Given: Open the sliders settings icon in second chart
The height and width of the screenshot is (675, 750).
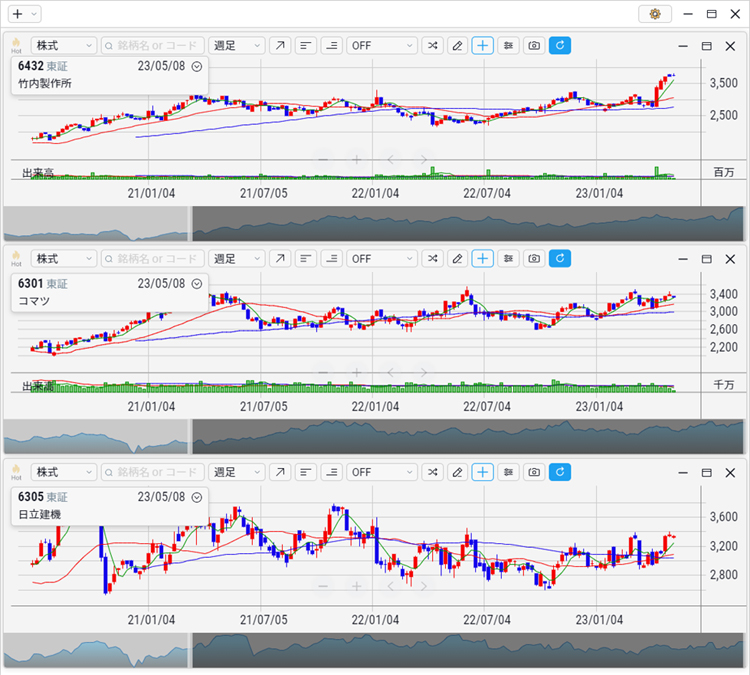Looking at the screenshot, I should (x=509, y=259).
